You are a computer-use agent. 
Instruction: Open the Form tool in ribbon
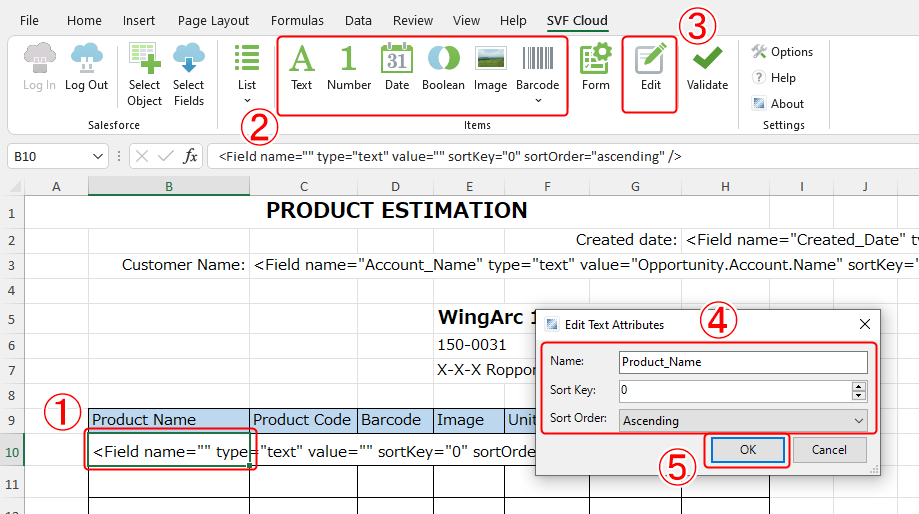tap(596, 68)
